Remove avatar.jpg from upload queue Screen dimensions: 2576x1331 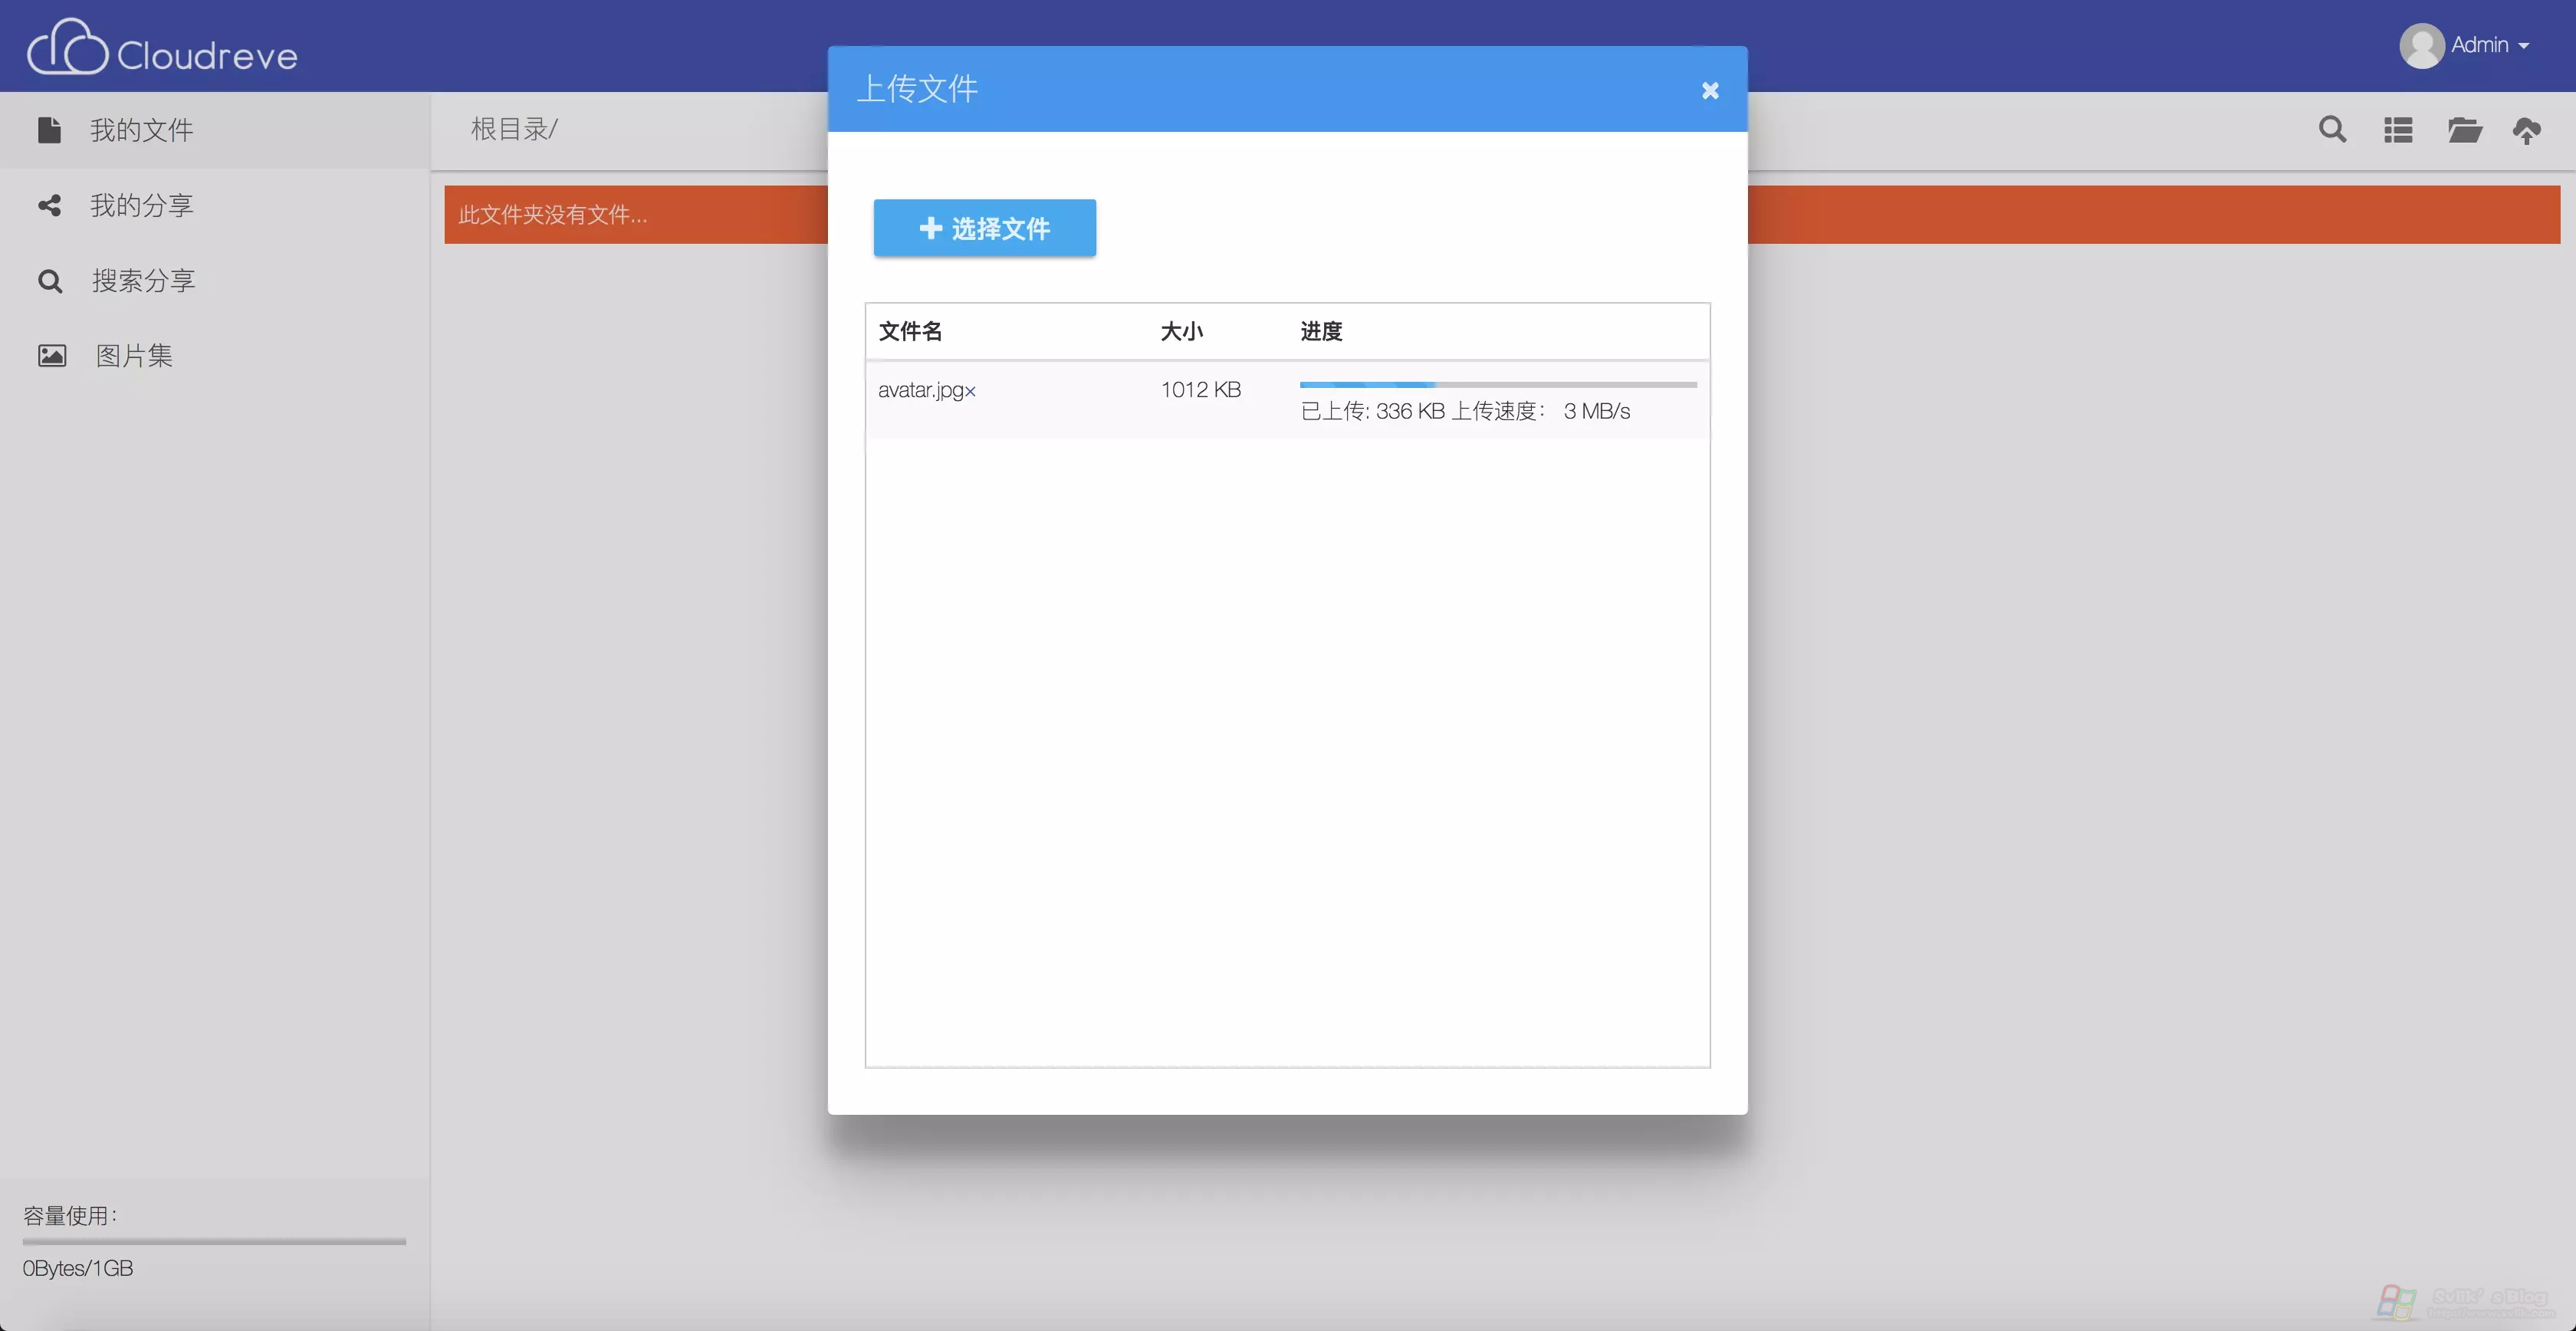point(970,391)
